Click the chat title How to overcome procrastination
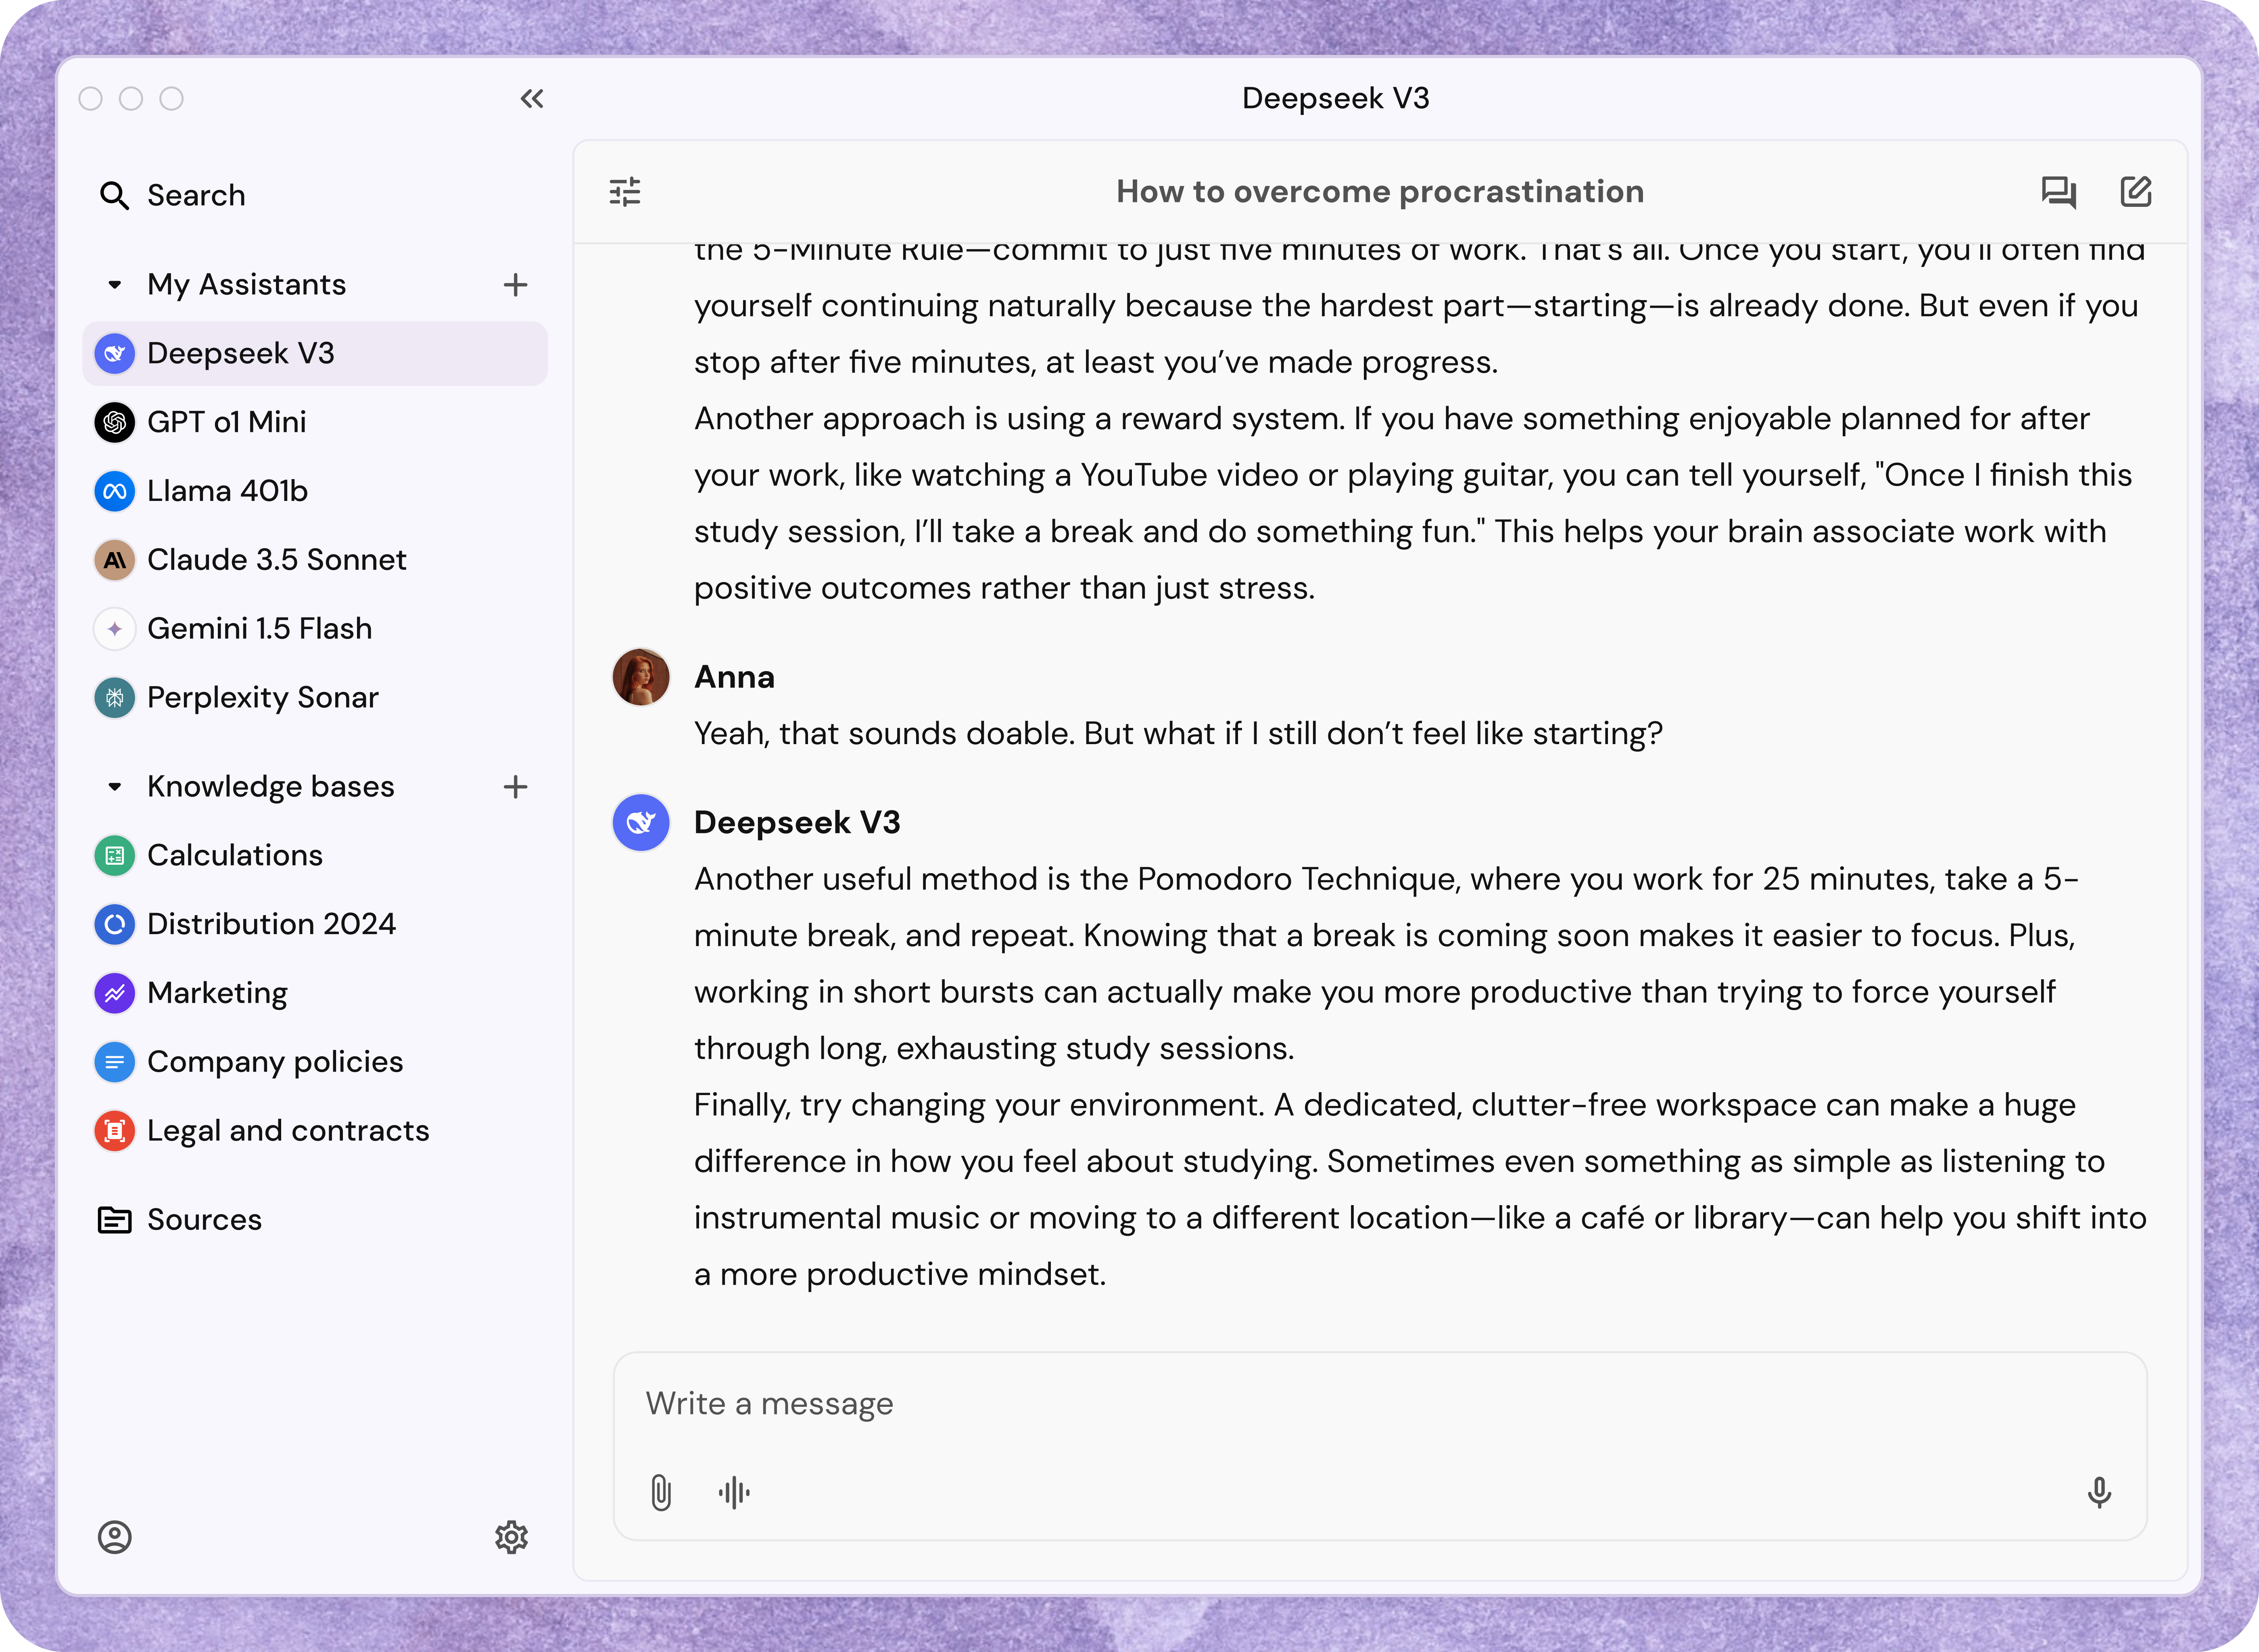 pos(1380,192)
